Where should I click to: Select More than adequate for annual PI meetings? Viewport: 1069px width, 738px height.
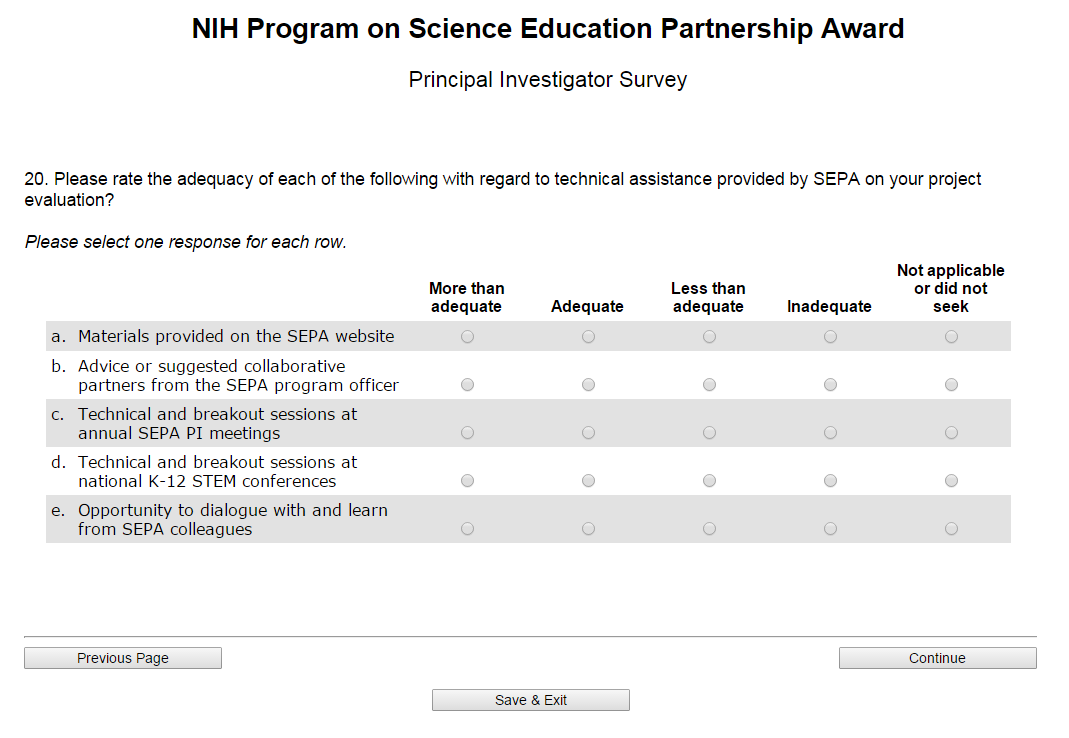point(467,433)
